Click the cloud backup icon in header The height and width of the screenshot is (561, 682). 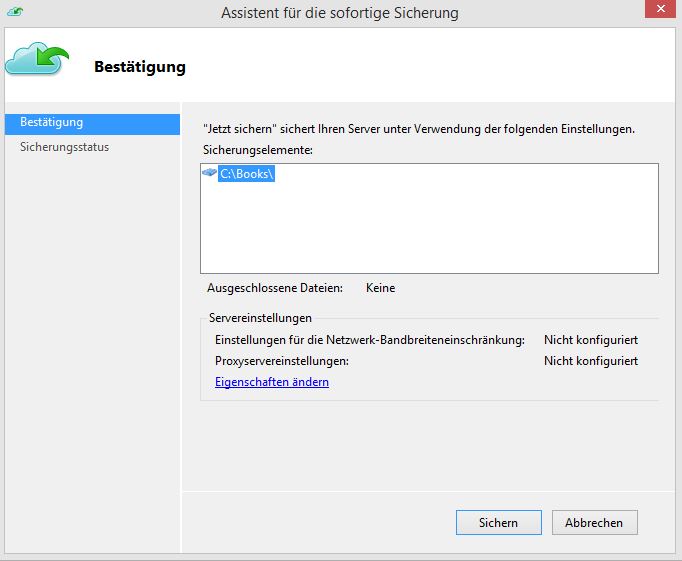37,59
